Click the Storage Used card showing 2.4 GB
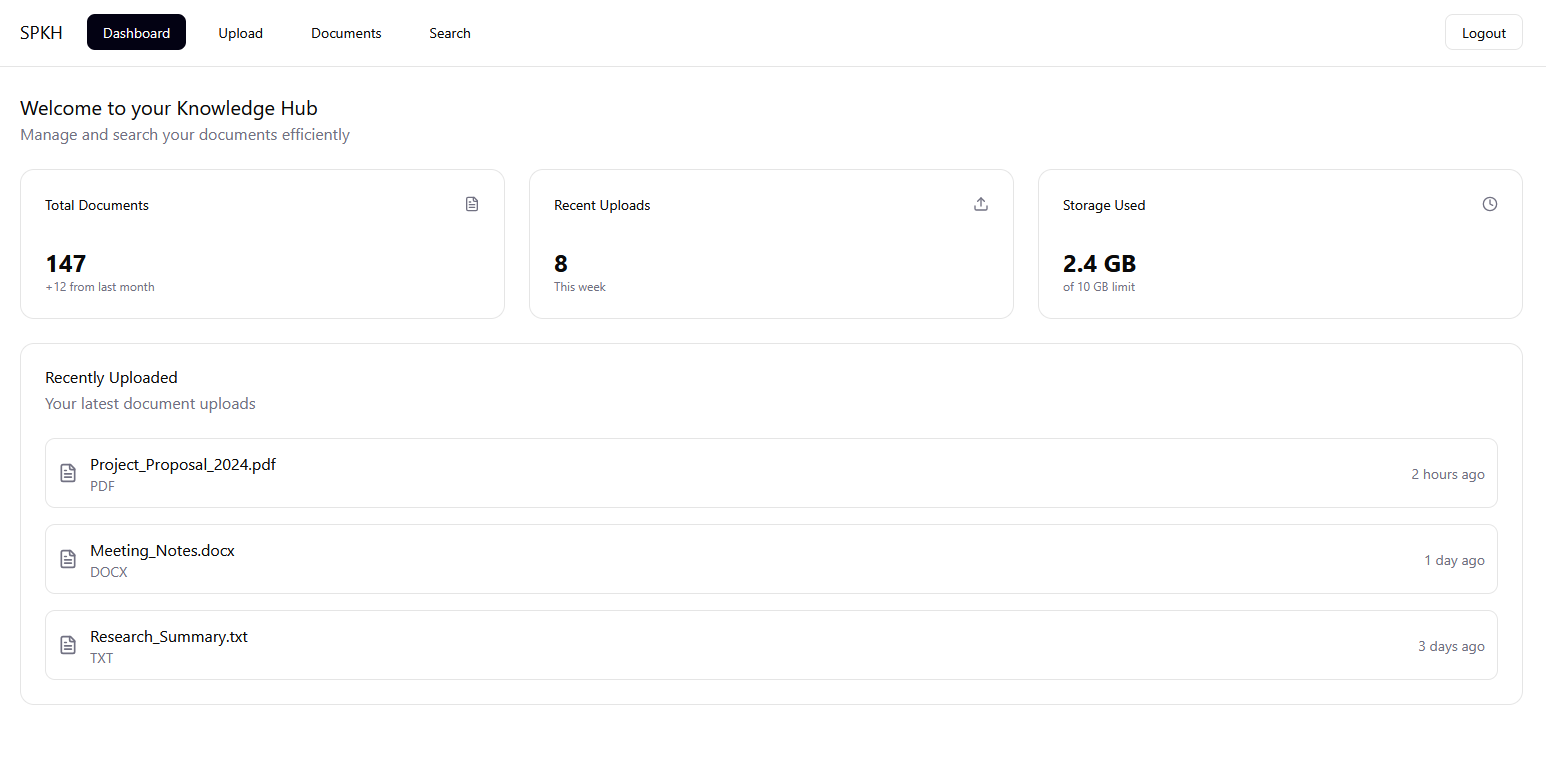 point(1280,243)
